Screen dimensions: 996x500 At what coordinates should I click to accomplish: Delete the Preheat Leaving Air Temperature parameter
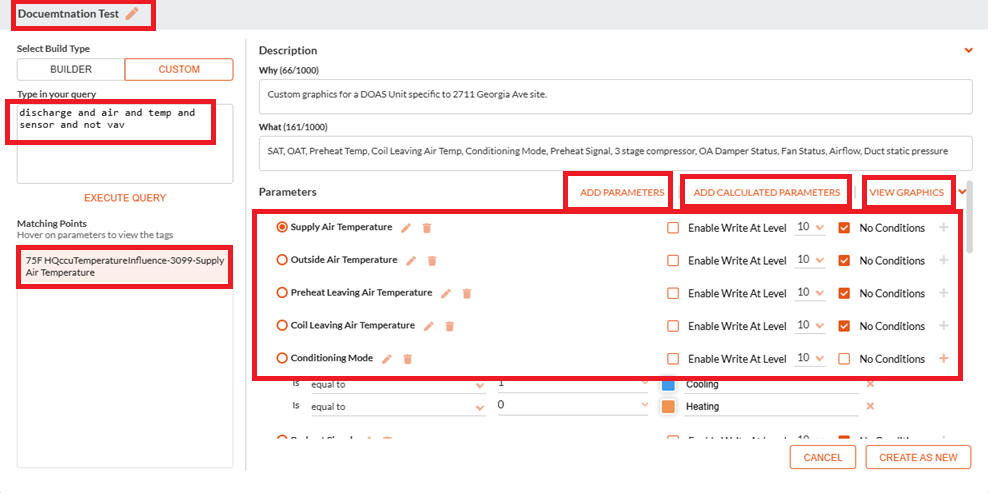467,294
